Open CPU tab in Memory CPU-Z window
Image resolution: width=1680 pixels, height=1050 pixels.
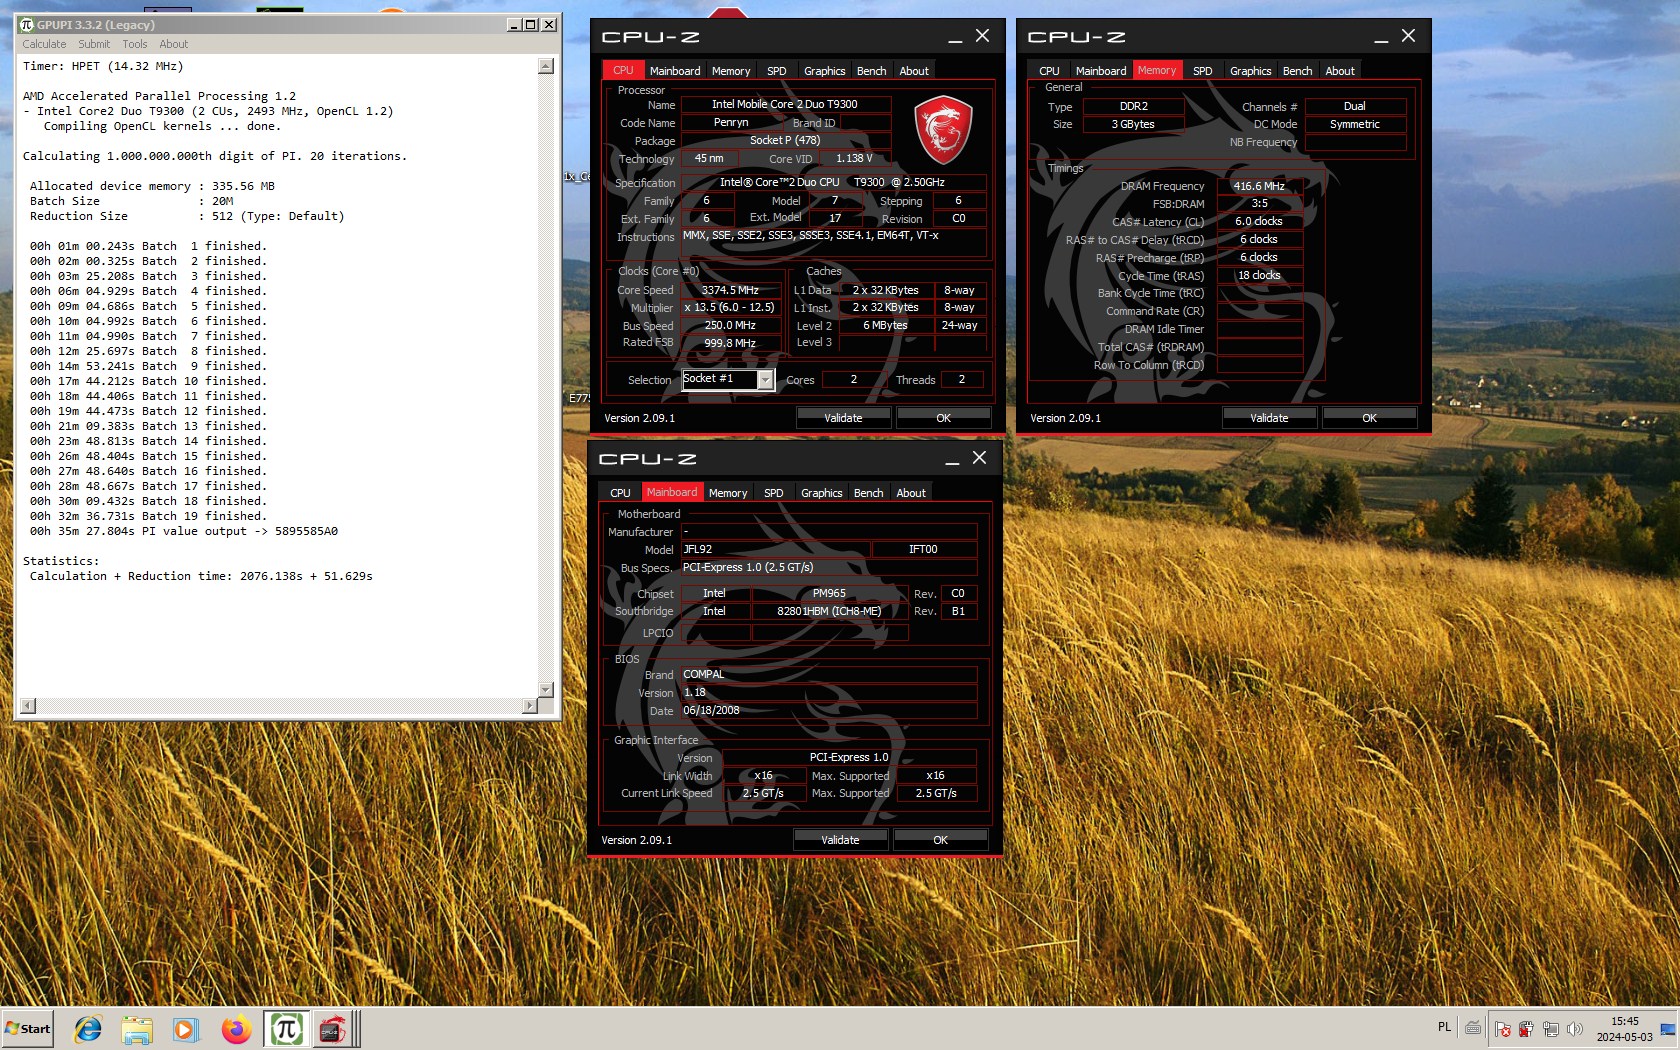coord(1049,71)
